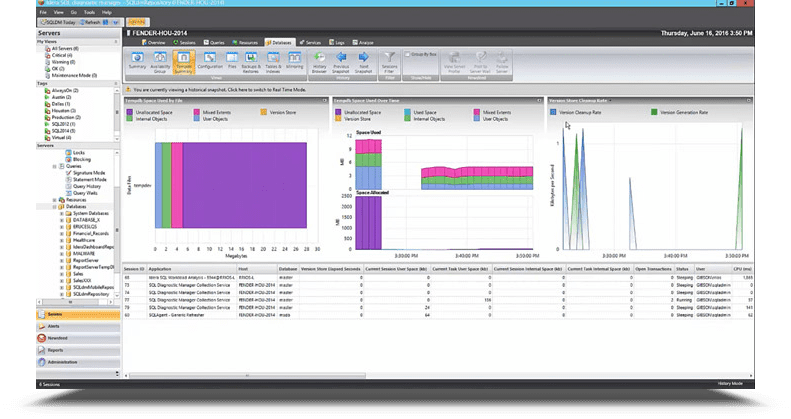Click the View Server Profile icon
This screenshot has height=419, width=791.
point(454,62)
